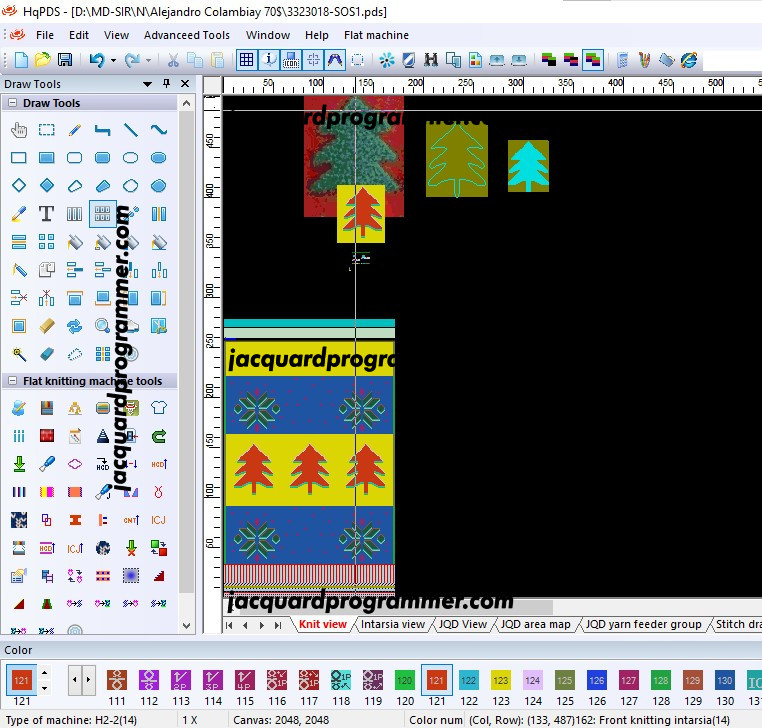Viewport: 762px width, 728px height.
Task: Select the dashed rectangle selection tool
Action: (x=47, y=130)
